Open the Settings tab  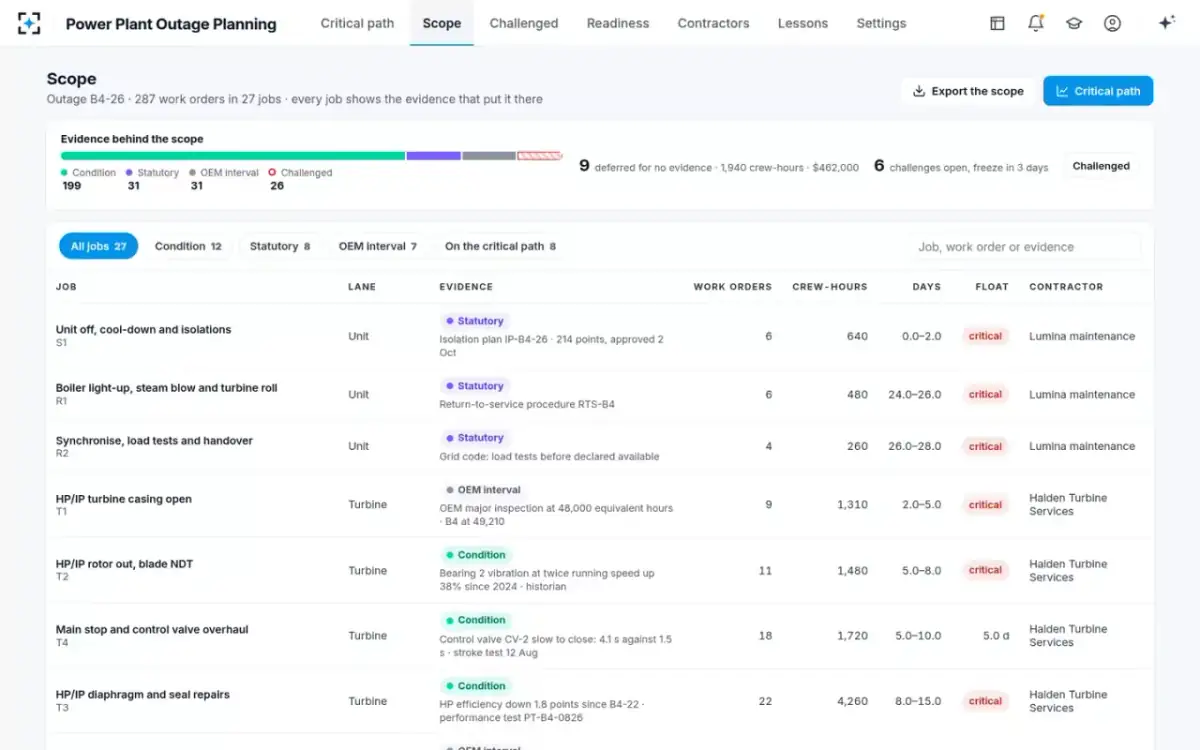[881, 23]
